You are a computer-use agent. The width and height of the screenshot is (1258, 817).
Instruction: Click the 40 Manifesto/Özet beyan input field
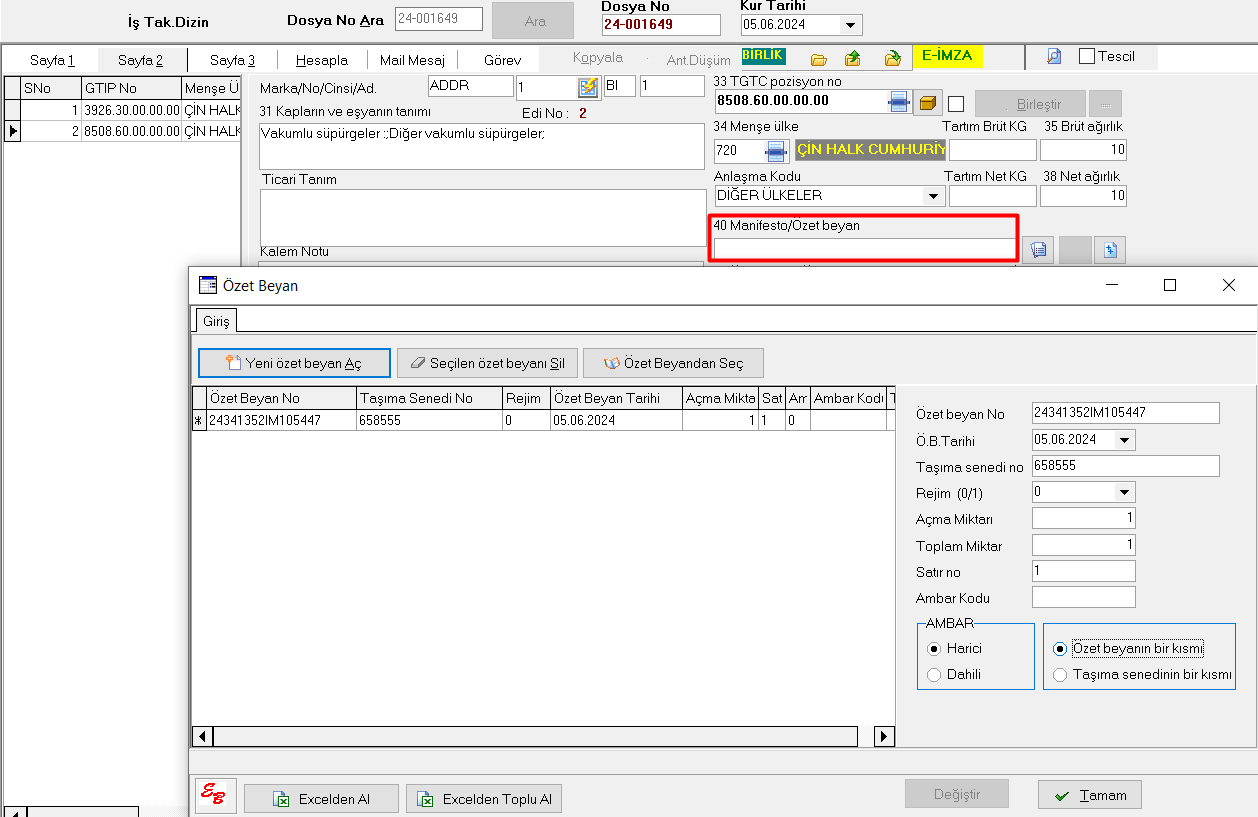click(865, 249)
